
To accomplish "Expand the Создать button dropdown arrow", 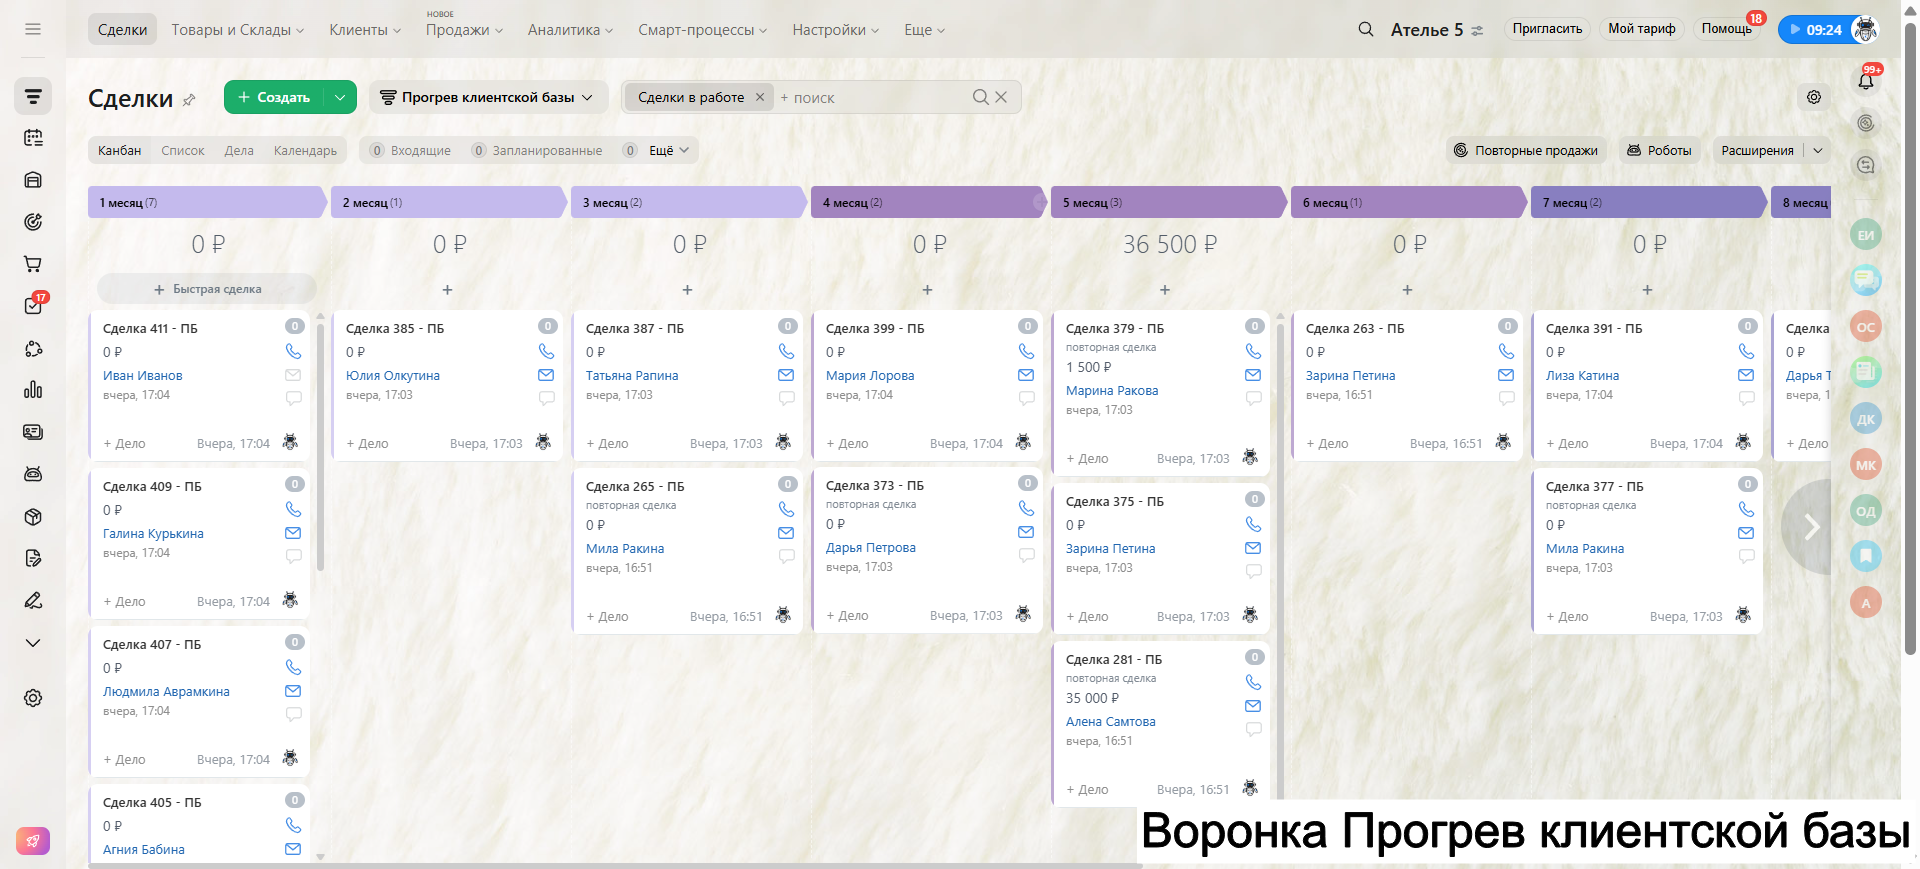I will coord(340,97).
